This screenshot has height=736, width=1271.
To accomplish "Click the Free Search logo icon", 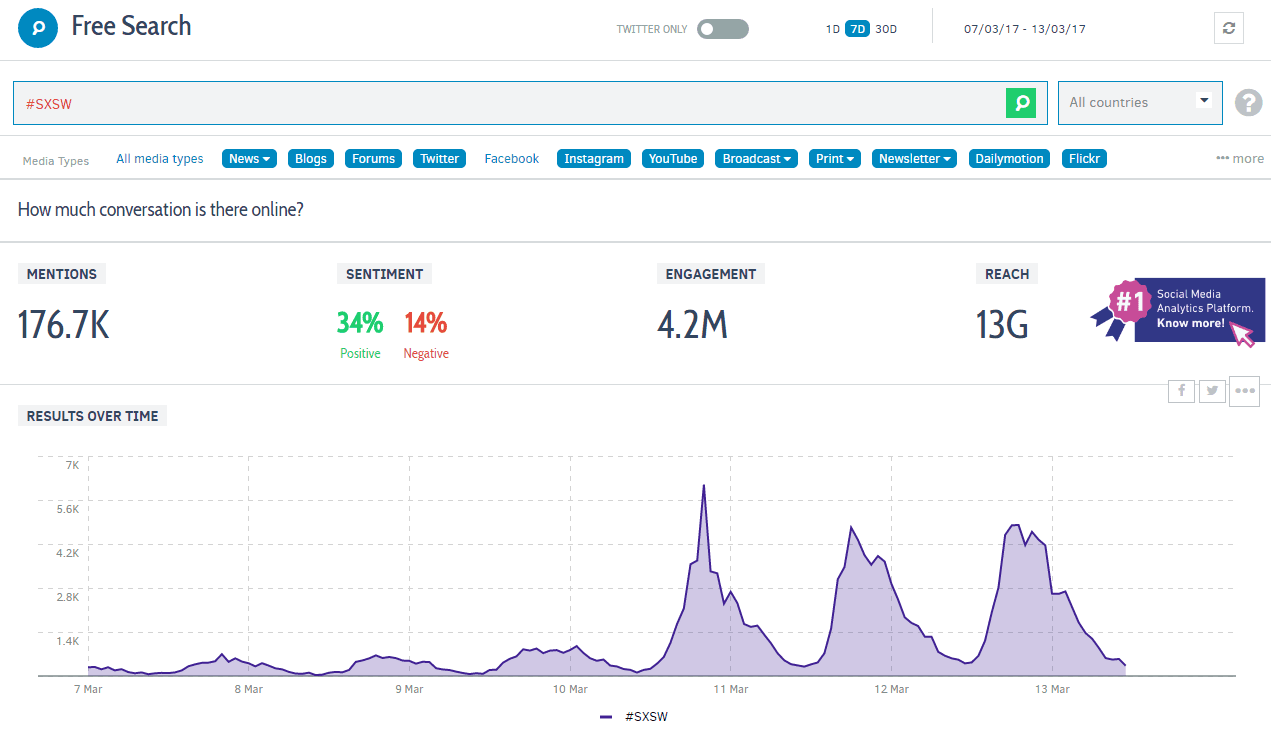I will tap(36, 28).
